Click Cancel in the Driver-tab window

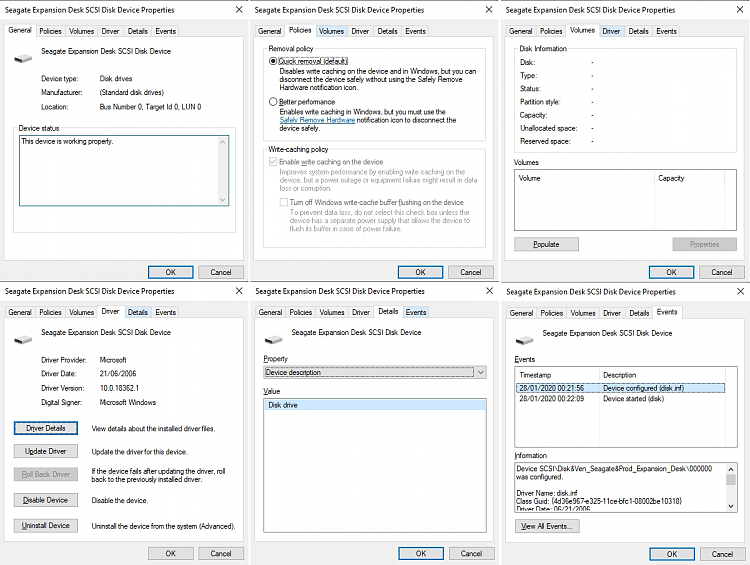pos(221,554)
